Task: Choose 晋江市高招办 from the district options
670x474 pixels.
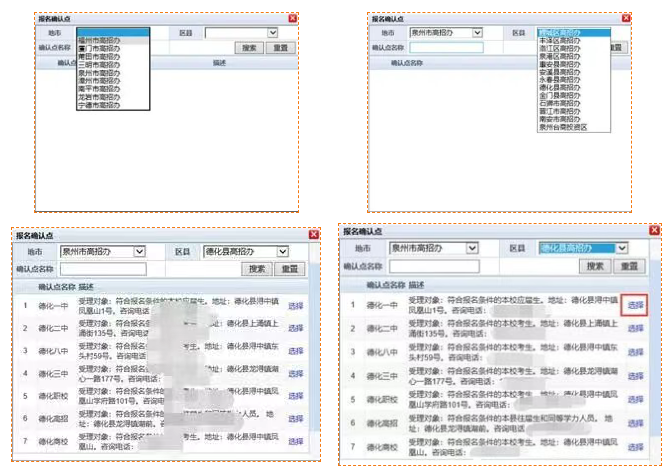Action: pyautogui.click(x=560, y=112)
